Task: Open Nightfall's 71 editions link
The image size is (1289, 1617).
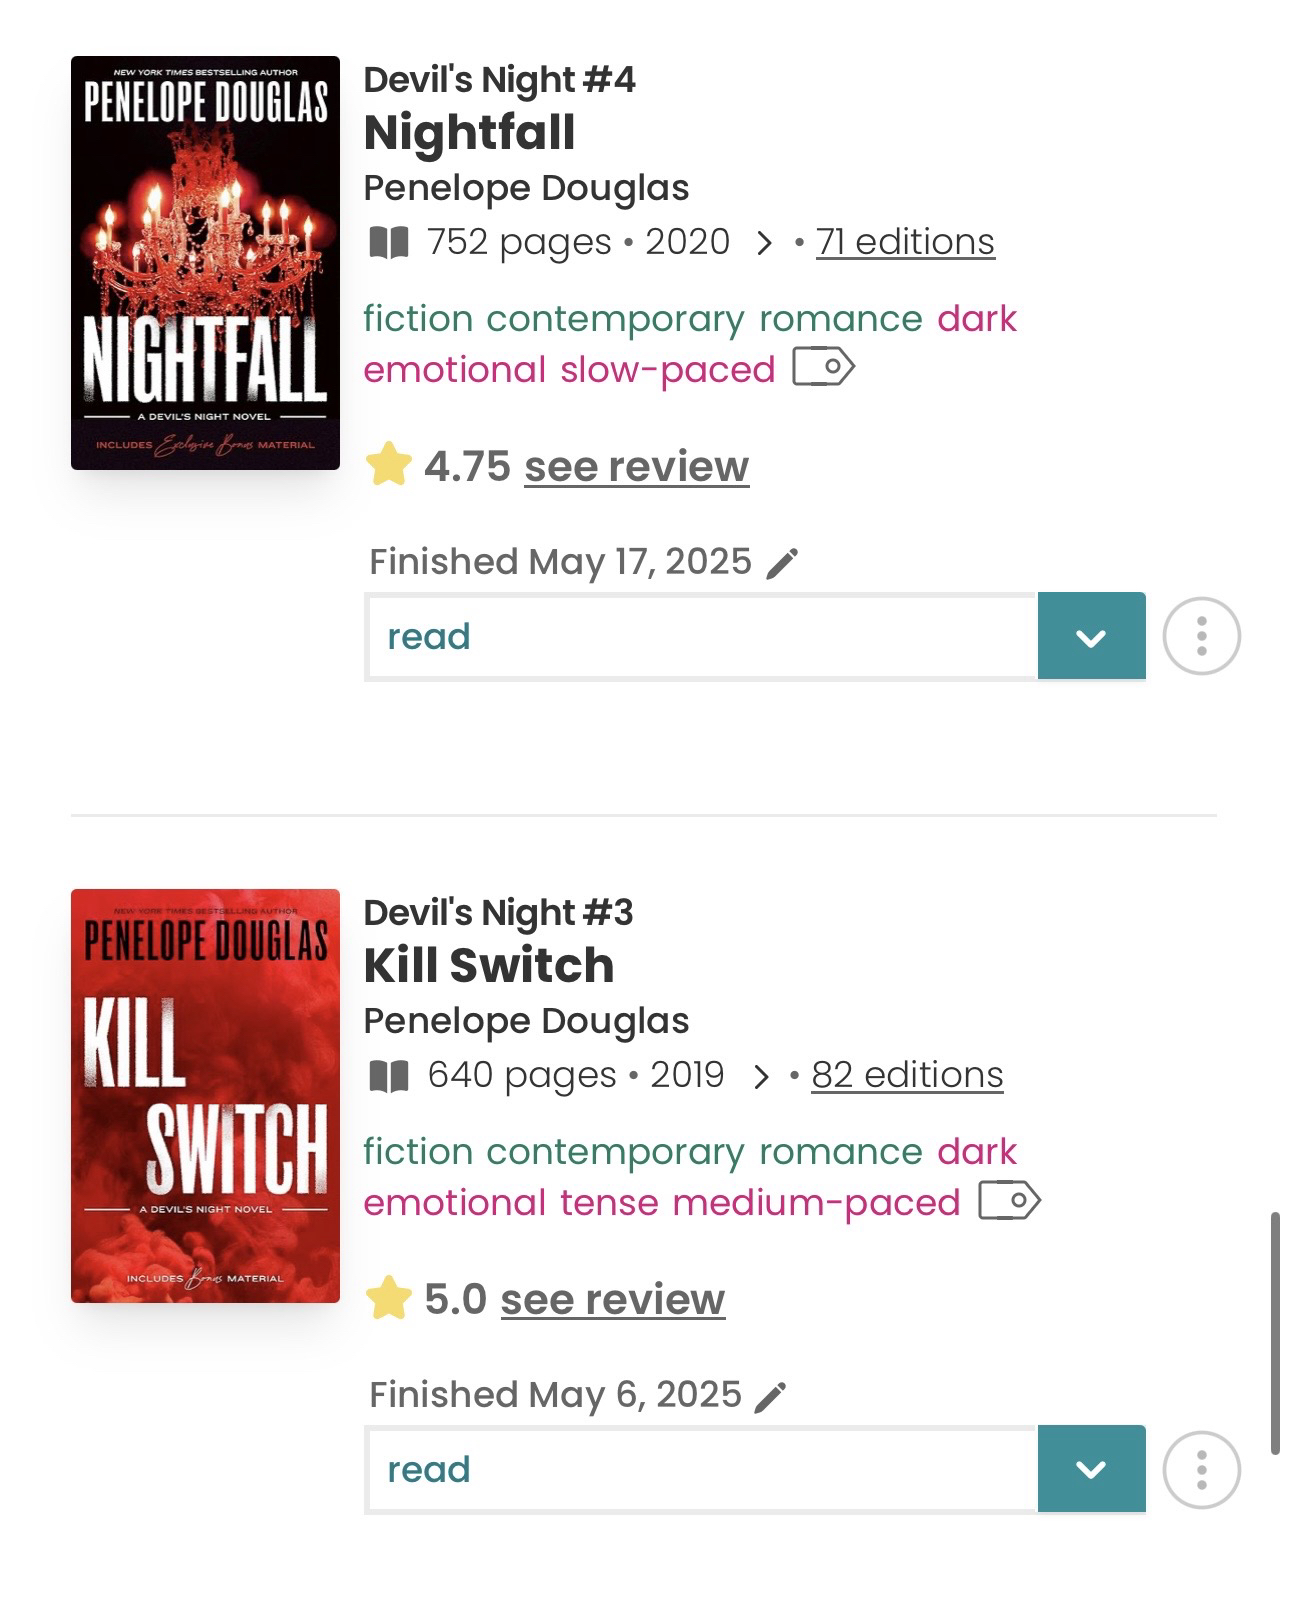Action: pyautogui.click(x=905, y=242)
